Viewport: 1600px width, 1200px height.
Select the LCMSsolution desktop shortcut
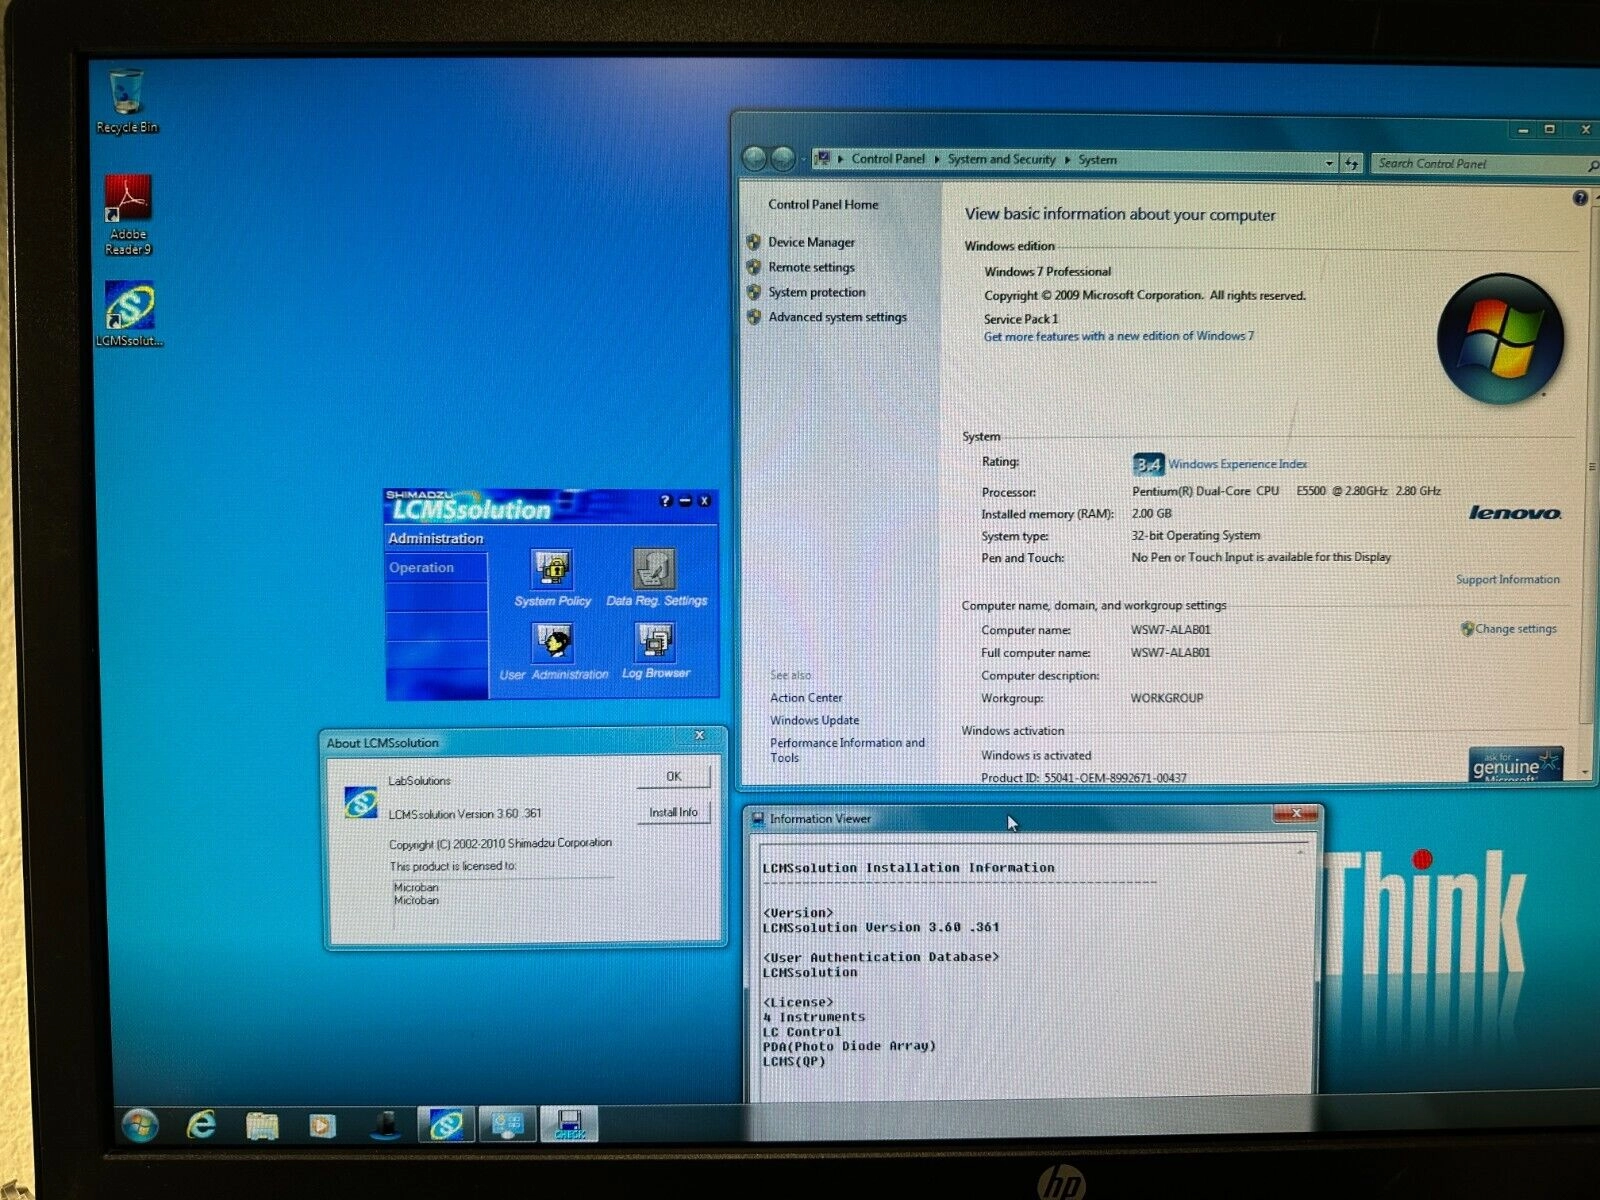pyautogui.click(x=129, y=313)
